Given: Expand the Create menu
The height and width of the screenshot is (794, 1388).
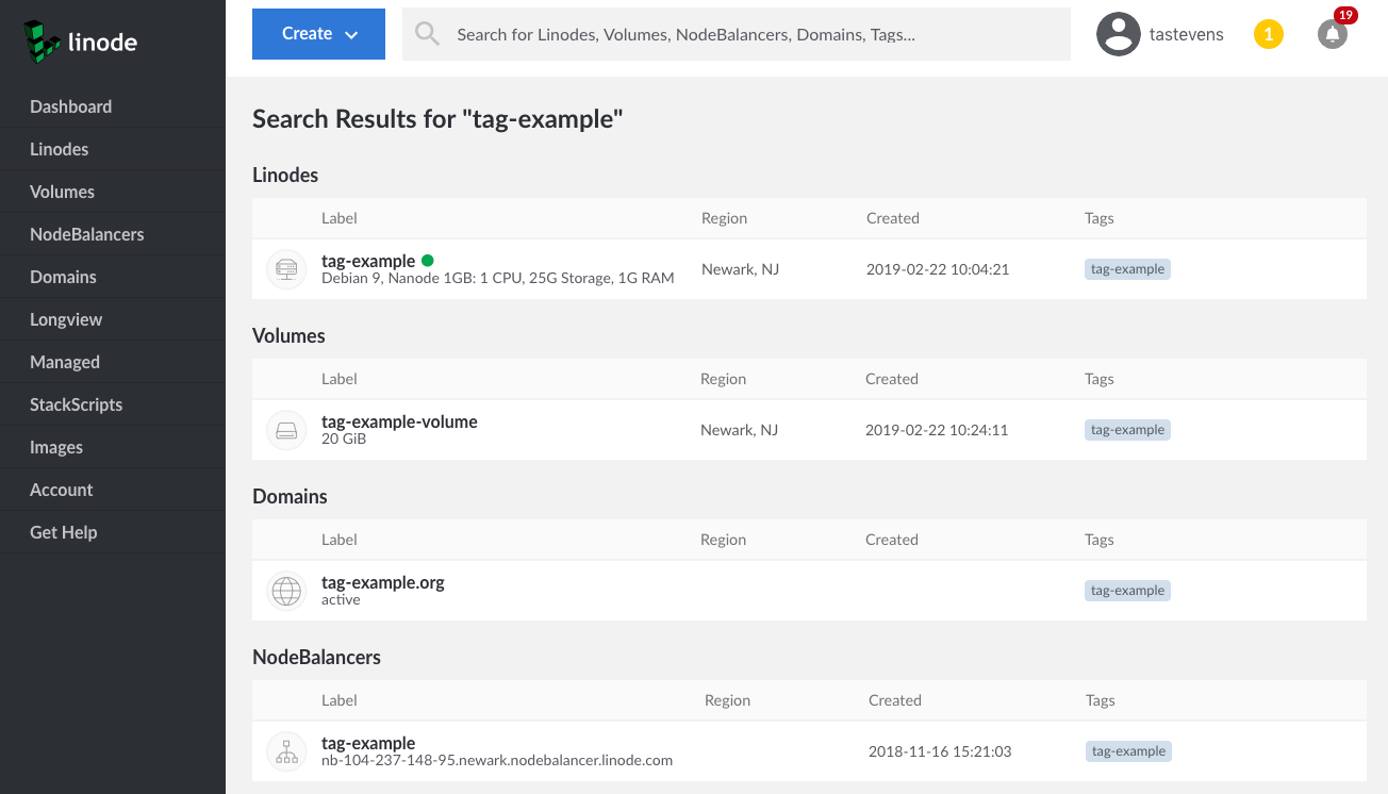Looking at the screenshot, I should [318, 33].
